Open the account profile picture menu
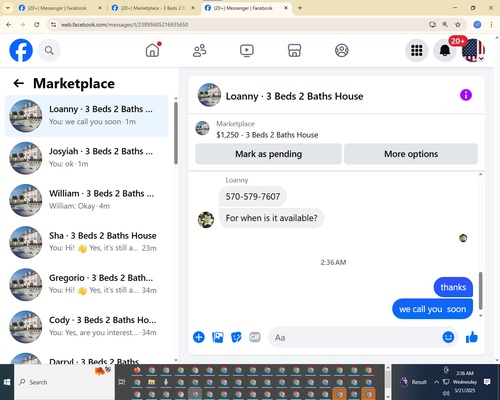Viewport: 500px width, 400px height. tap(473, 51)
